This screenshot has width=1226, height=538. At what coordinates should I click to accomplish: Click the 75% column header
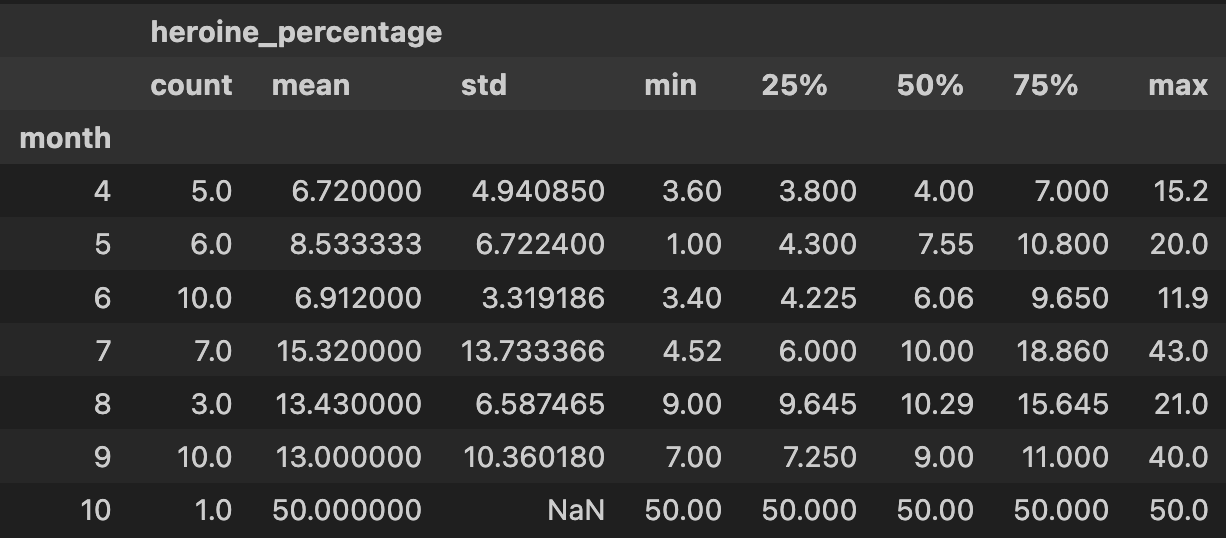1045,85
